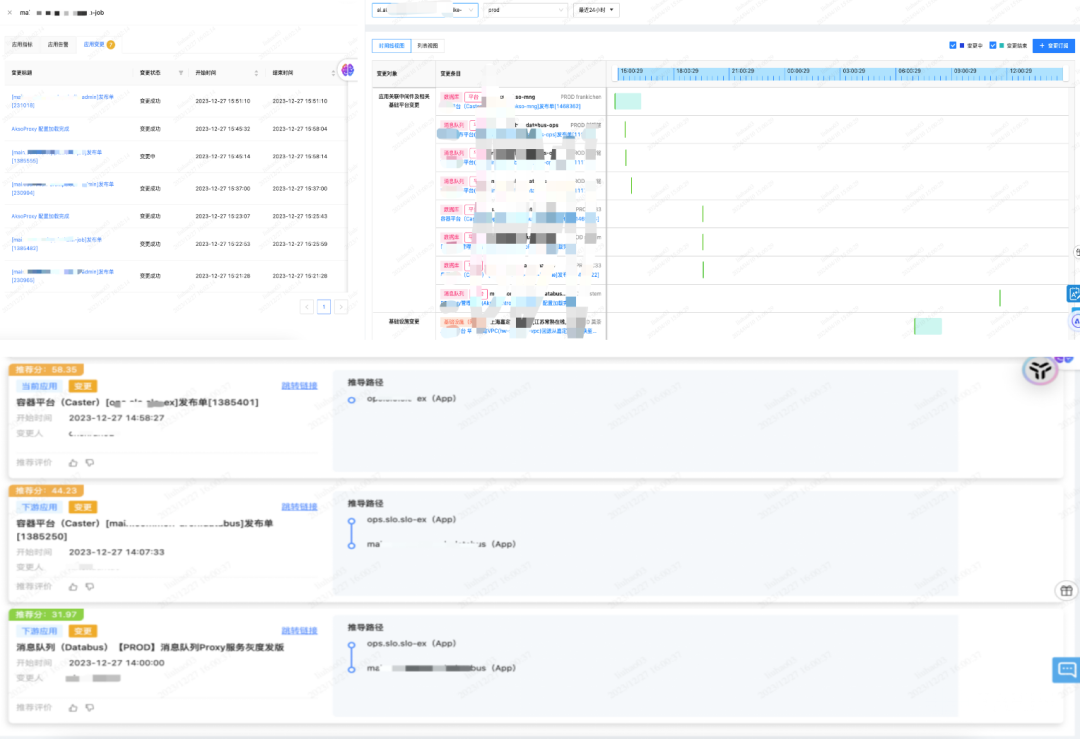The image size is (1080, 739).
Task: Open the purple brain assistant icon
Action: 348,70
